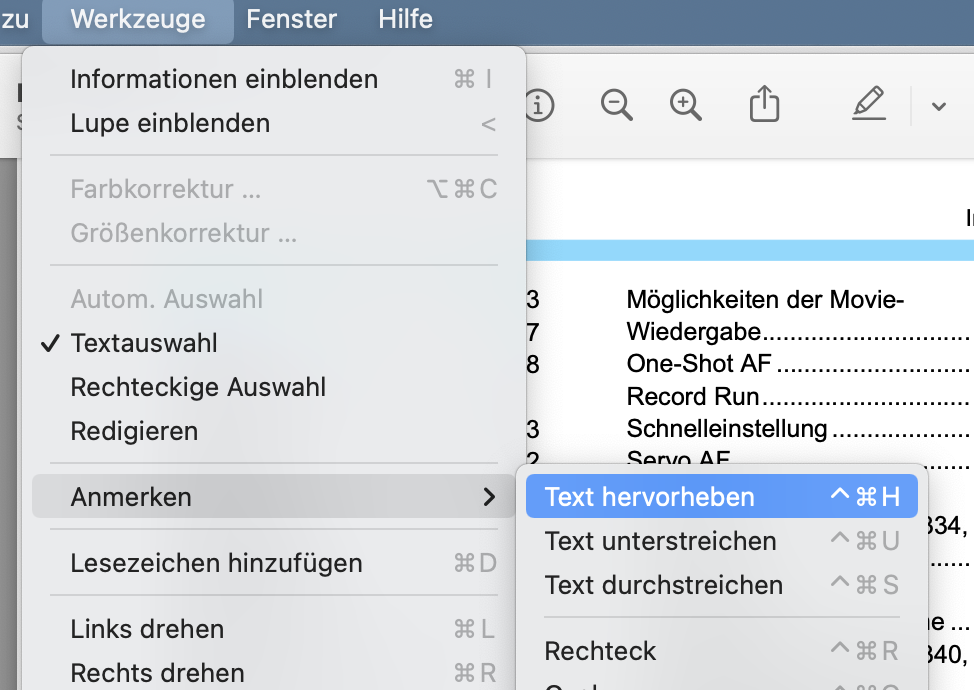This screenshot has height=690, width=974.
Task: Choose Text unterstreichen
Action: tap(660, 541)
